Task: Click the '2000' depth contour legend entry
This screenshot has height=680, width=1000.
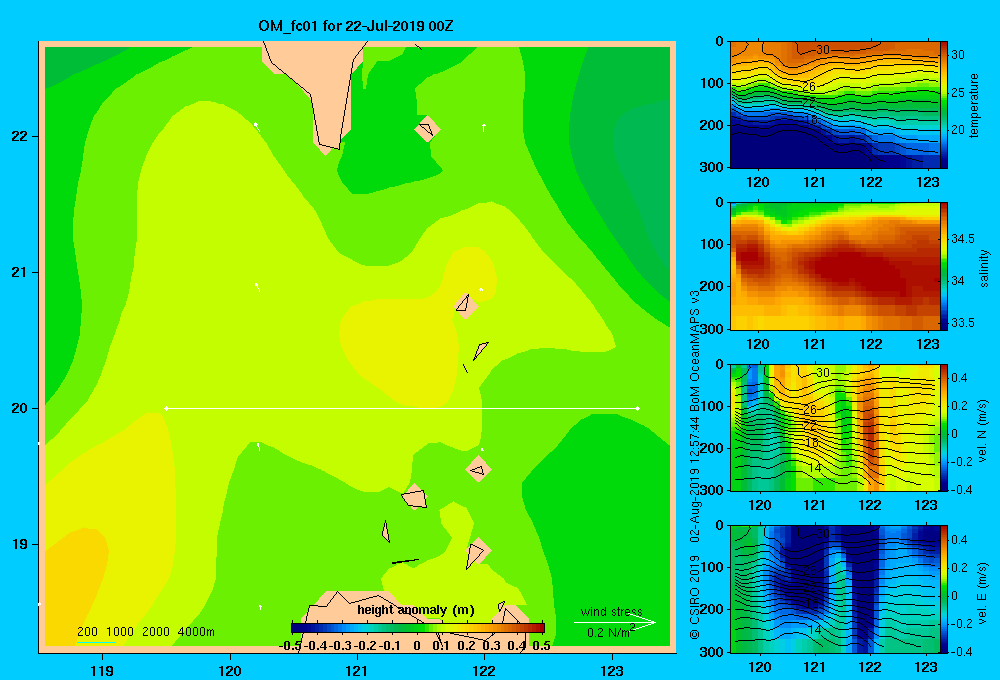Action: [156, 632]
